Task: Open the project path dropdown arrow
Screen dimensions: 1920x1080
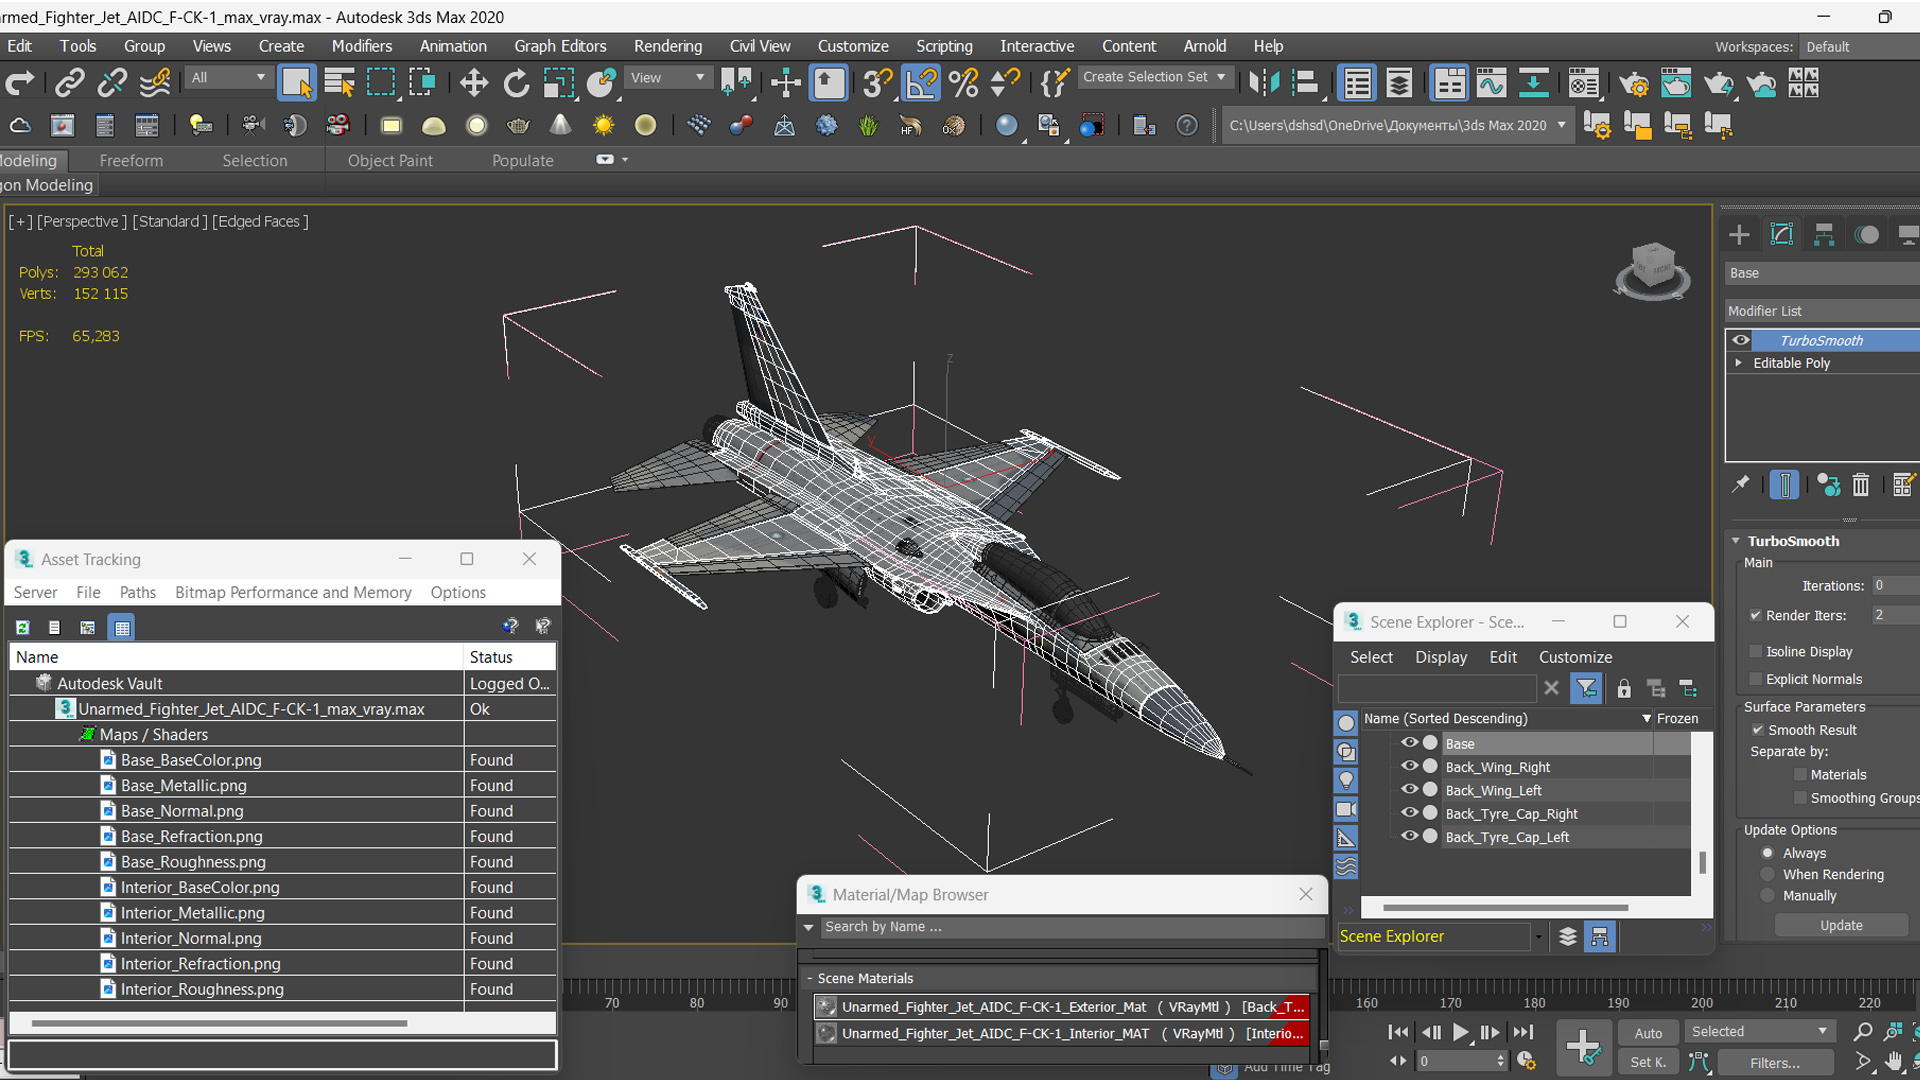Action: click(x=1561, y=125)
